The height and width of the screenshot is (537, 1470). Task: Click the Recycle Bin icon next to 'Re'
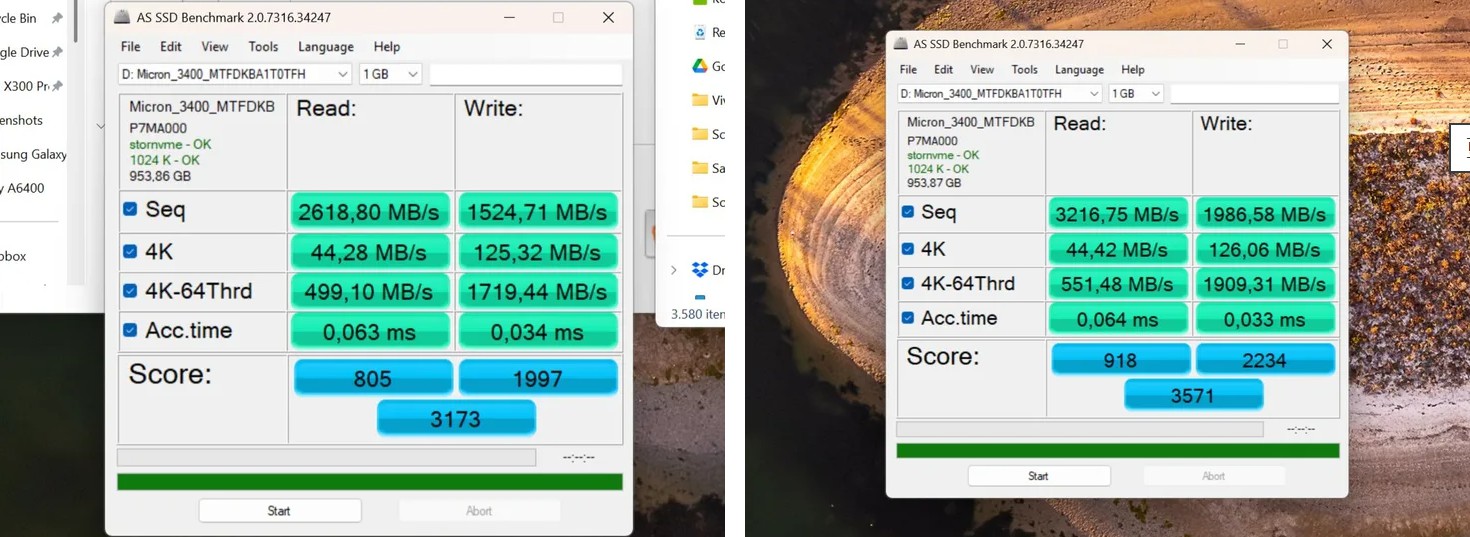point(700,33)
